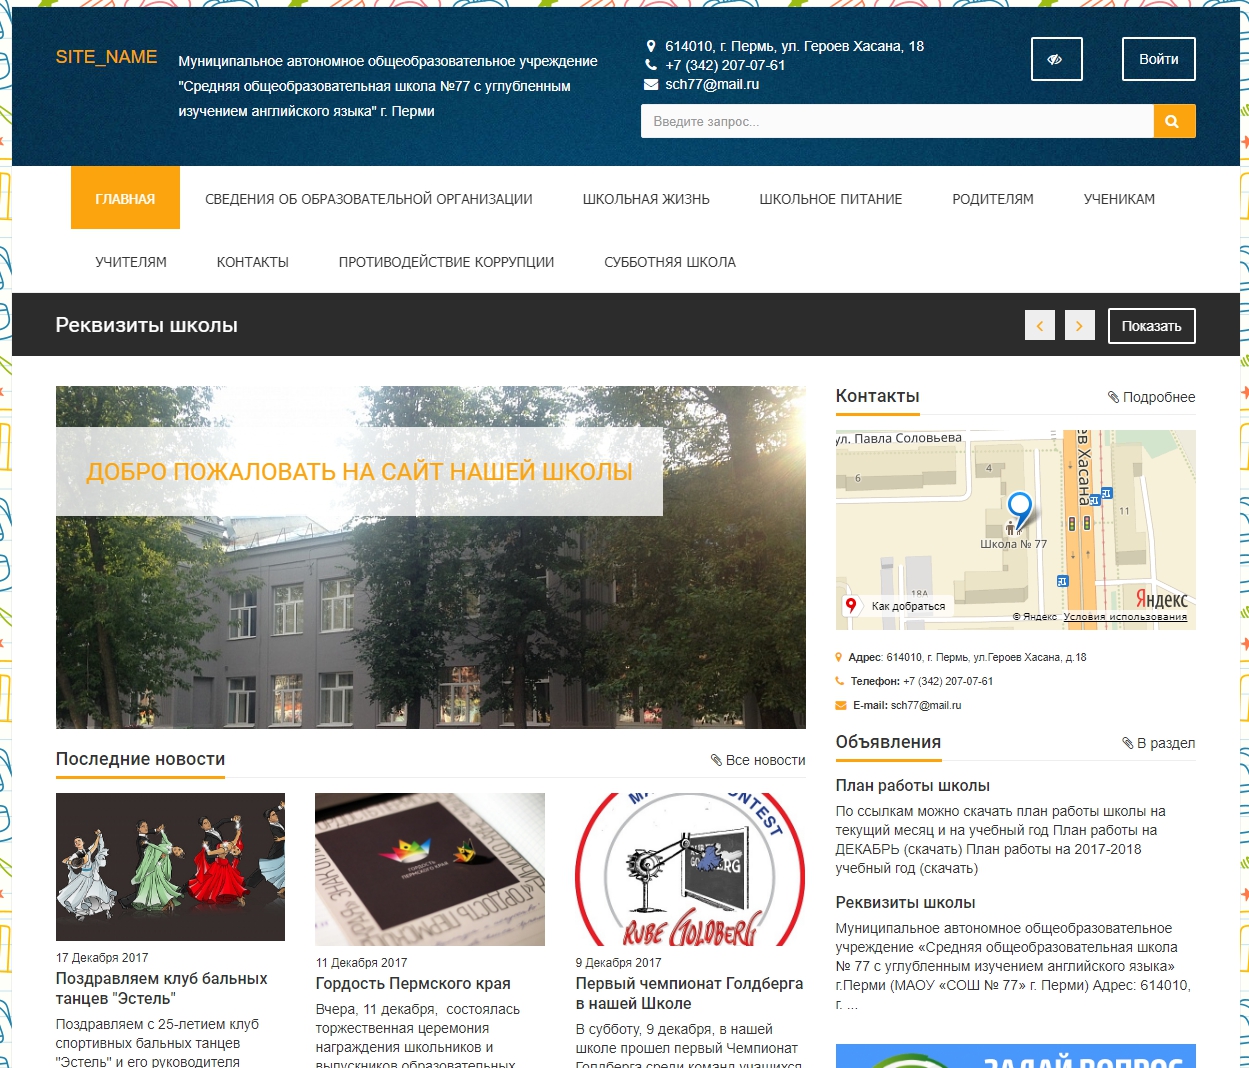Click the envelope icon in header
The height and width of the screenshot is (1068, 1249).
(651, 84)
